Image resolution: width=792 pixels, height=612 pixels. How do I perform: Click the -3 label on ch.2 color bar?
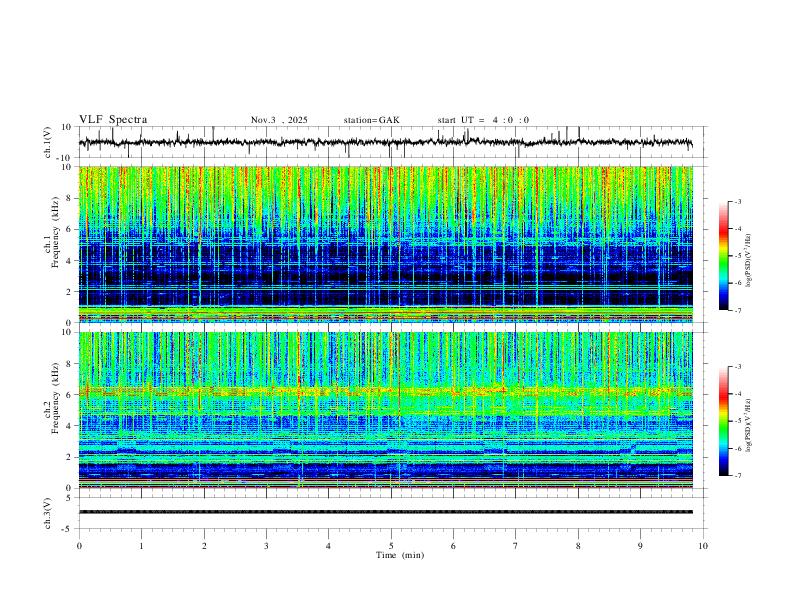coord(737,367)
